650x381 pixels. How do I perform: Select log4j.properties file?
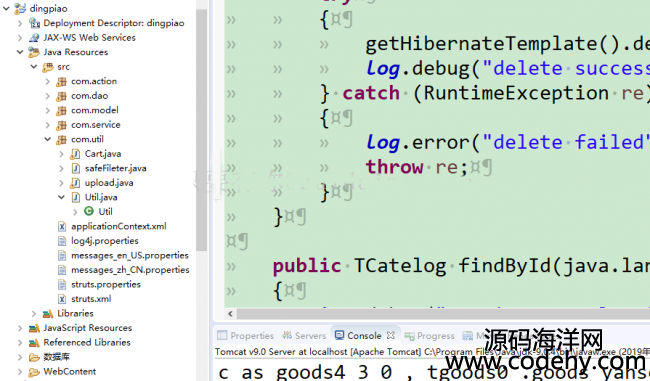click(104, 241)
